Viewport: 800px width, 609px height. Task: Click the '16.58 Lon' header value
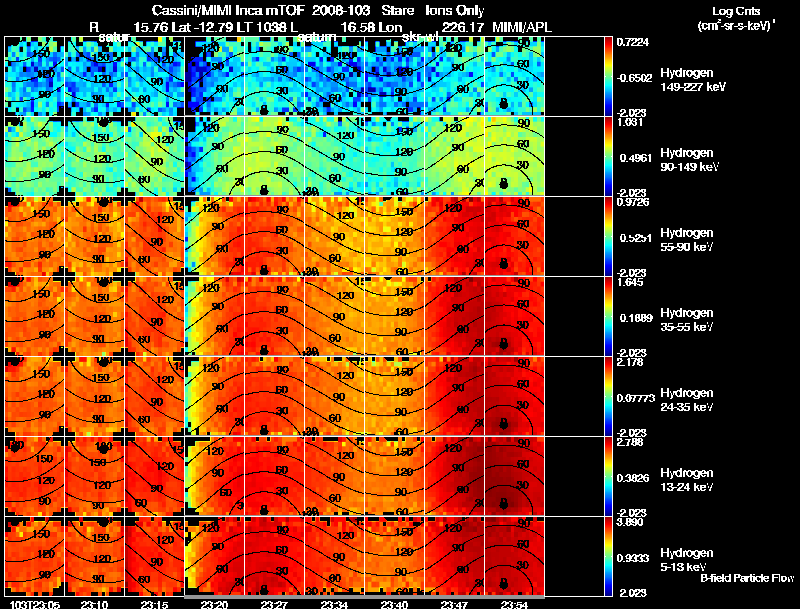click(371, 27)
